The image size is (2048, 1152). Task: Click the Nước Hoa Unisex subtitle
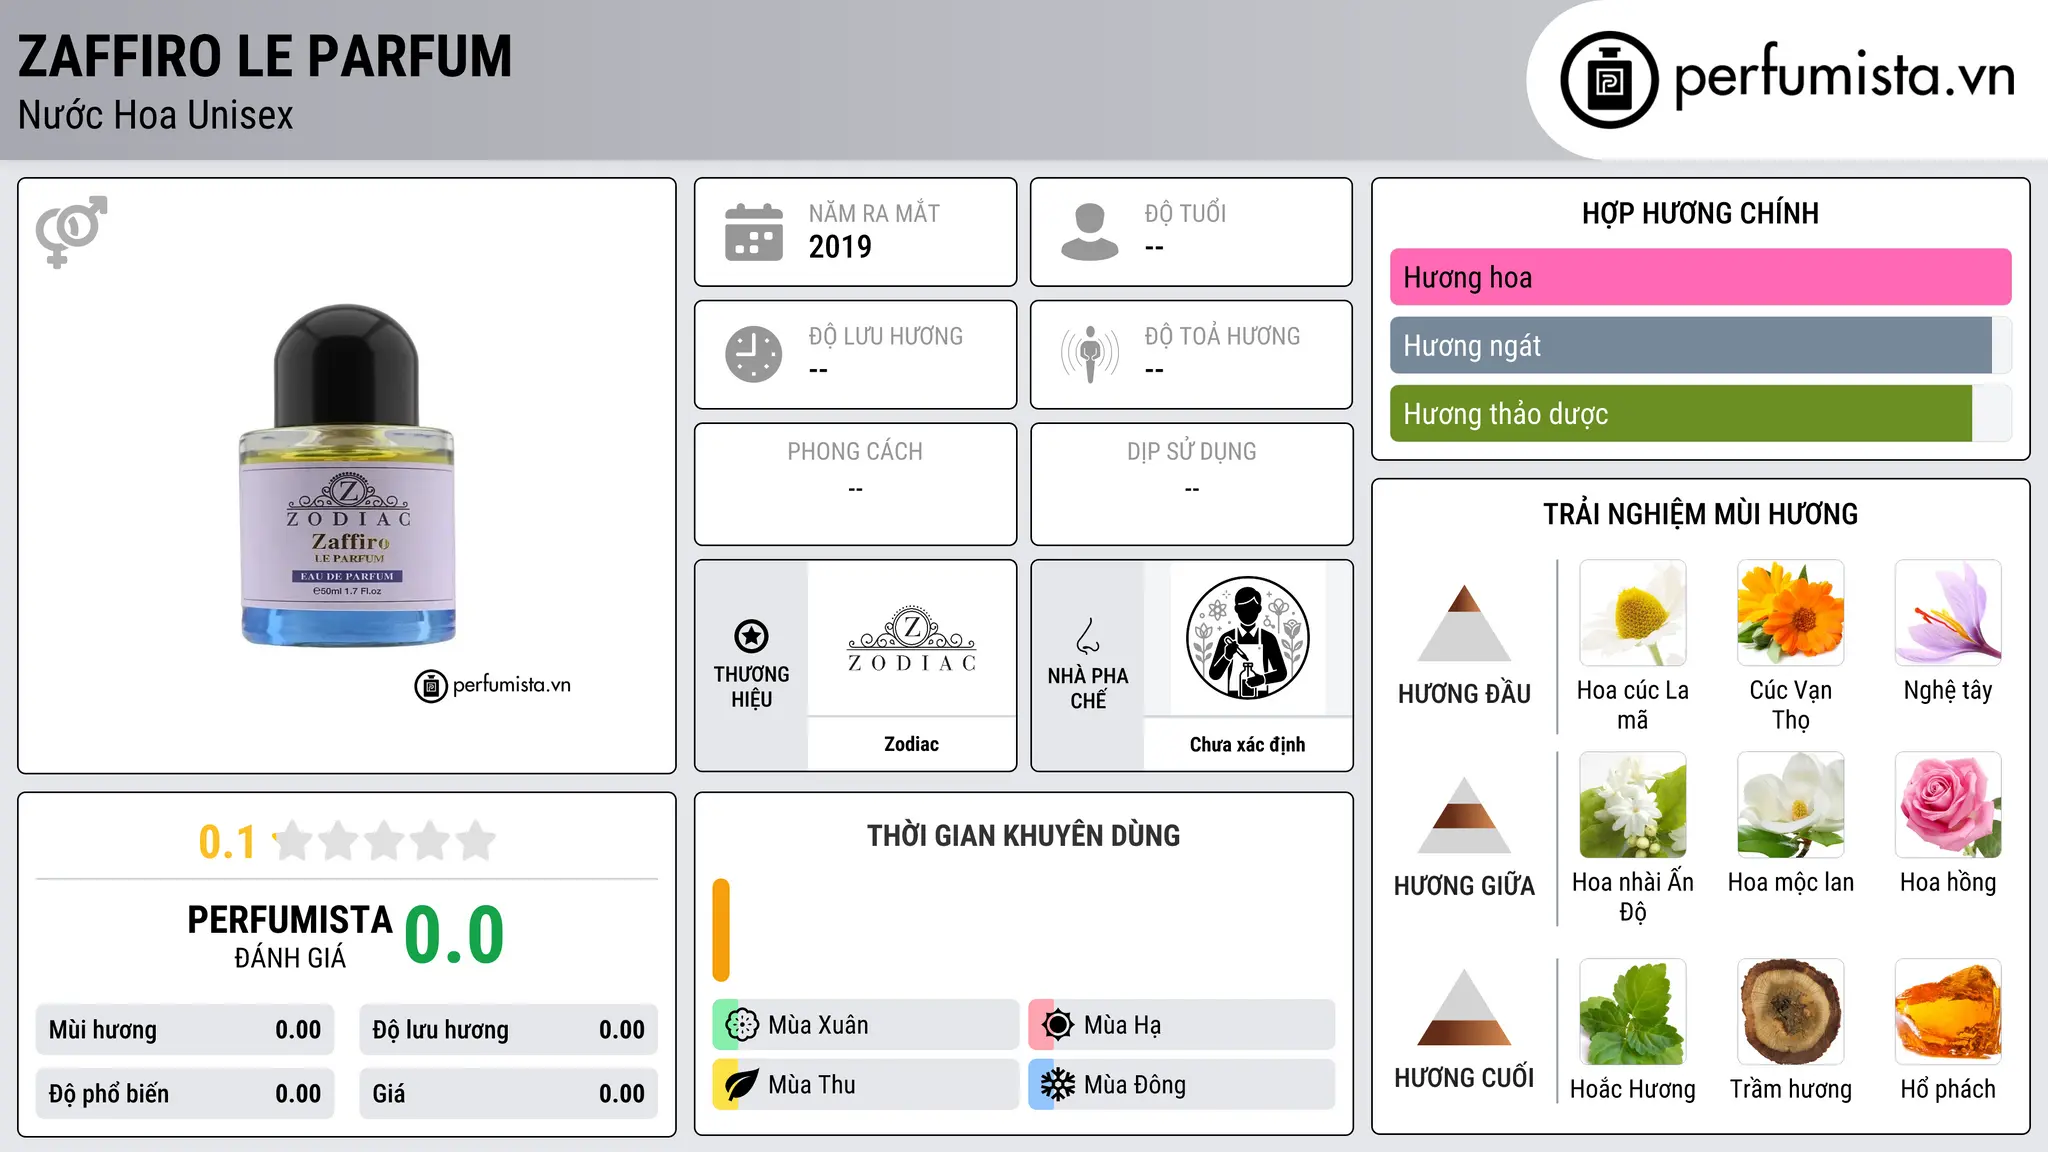(156, 115)
